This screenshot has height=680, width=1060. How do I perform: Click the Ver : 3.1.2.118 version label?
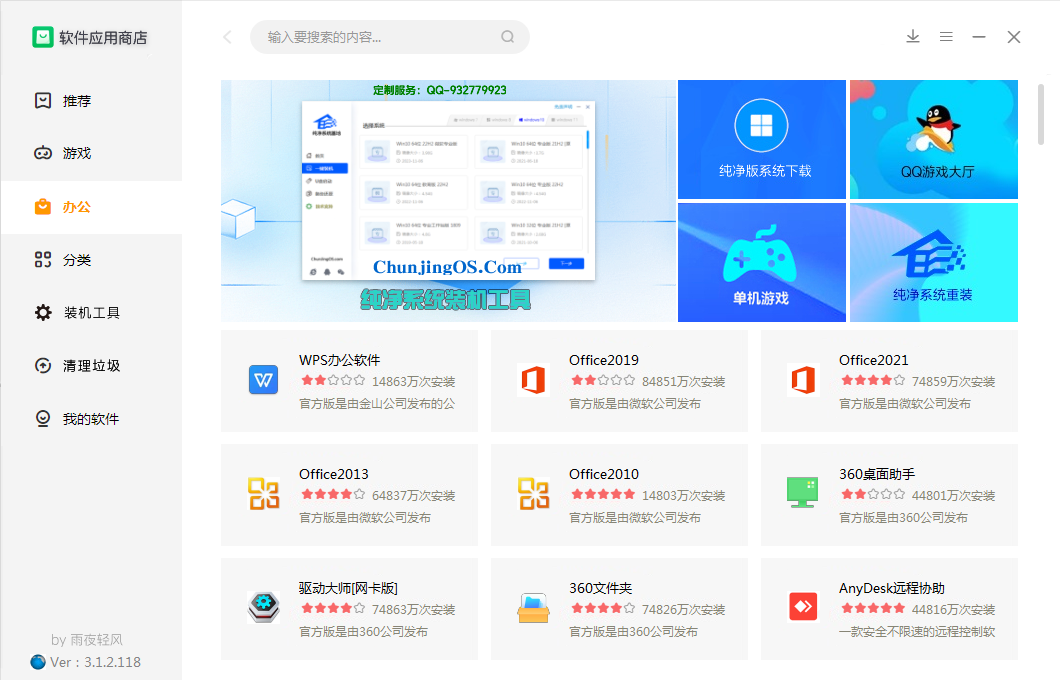point(95,662)
